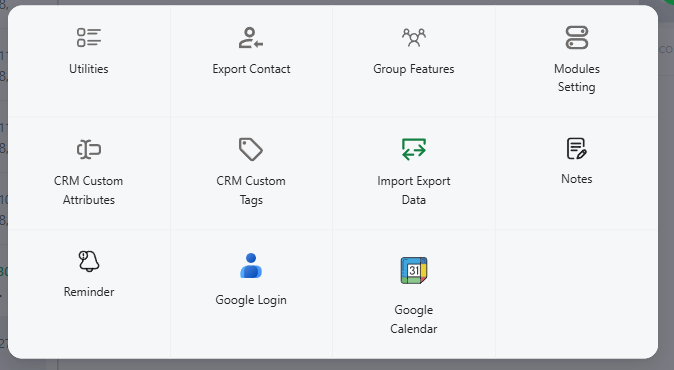Click the CRM Custom Attributes text

[x=89, y=190]
